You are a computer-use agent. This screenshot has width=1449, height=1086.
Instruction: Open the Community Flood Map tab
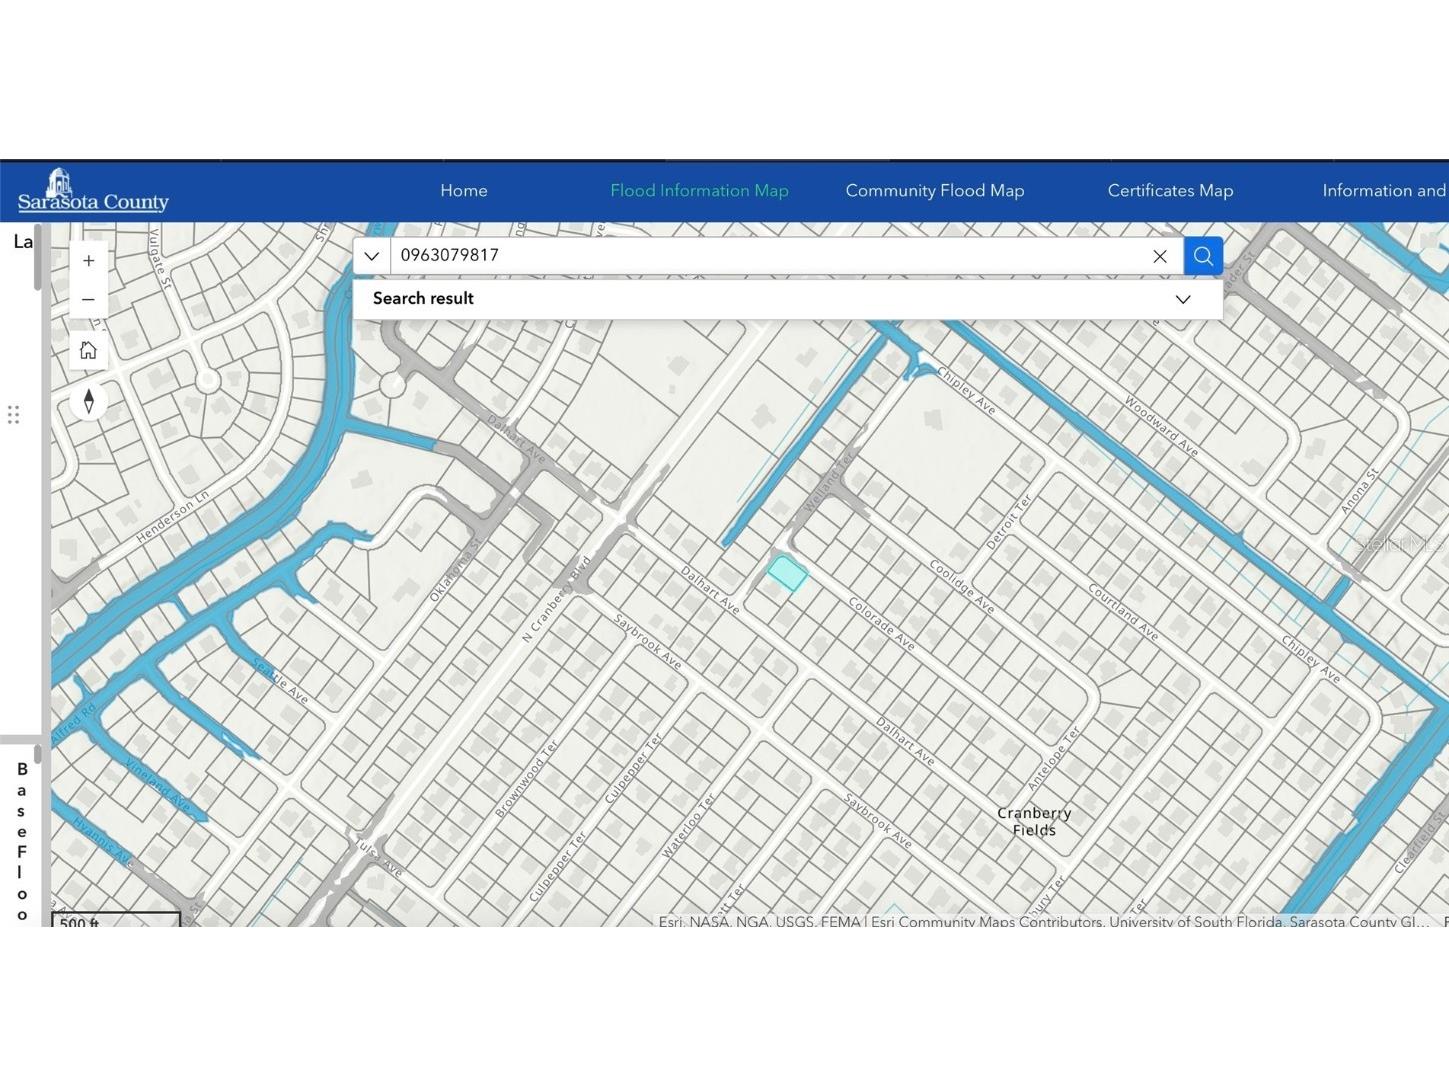(934, 191)
